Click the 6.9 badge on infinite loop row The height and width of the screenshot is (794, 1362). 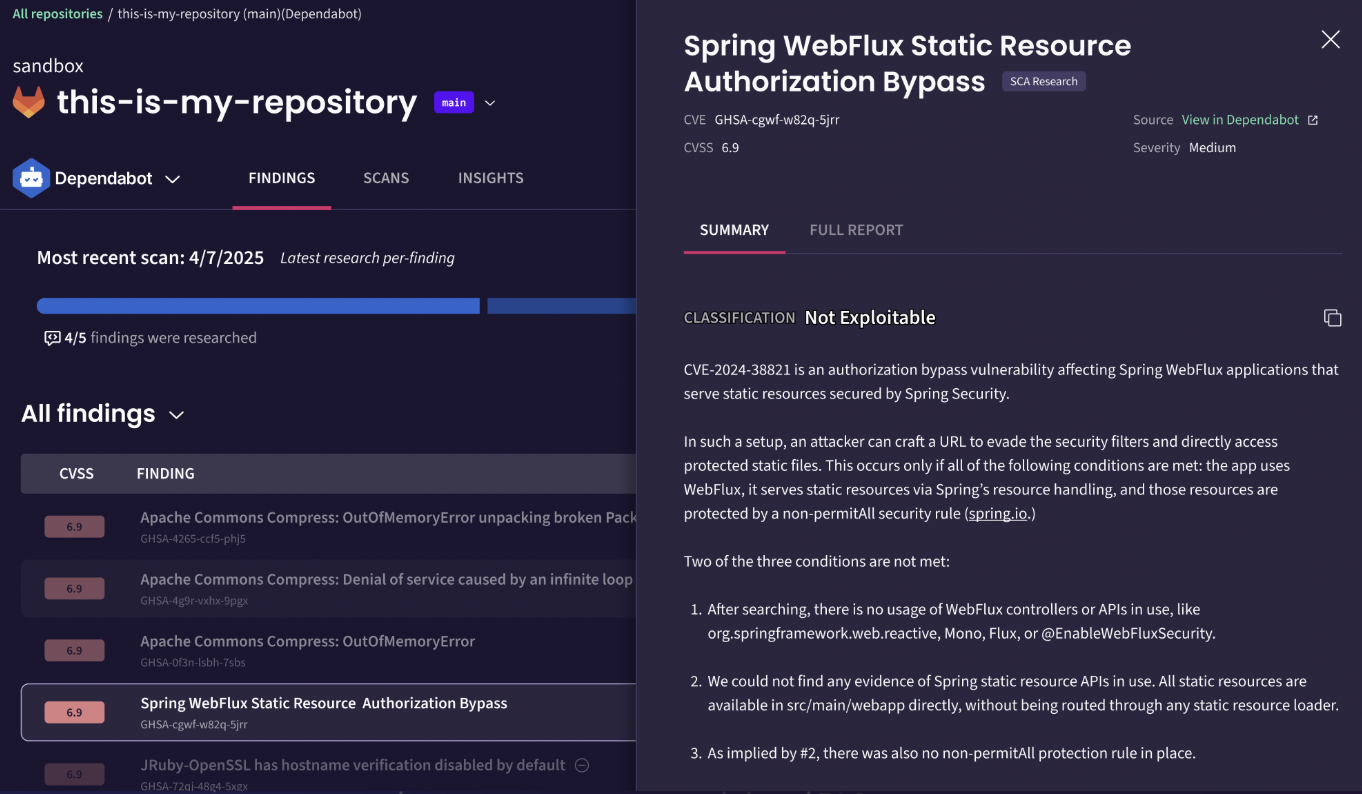pyautogui.click(x=74, y=589)
